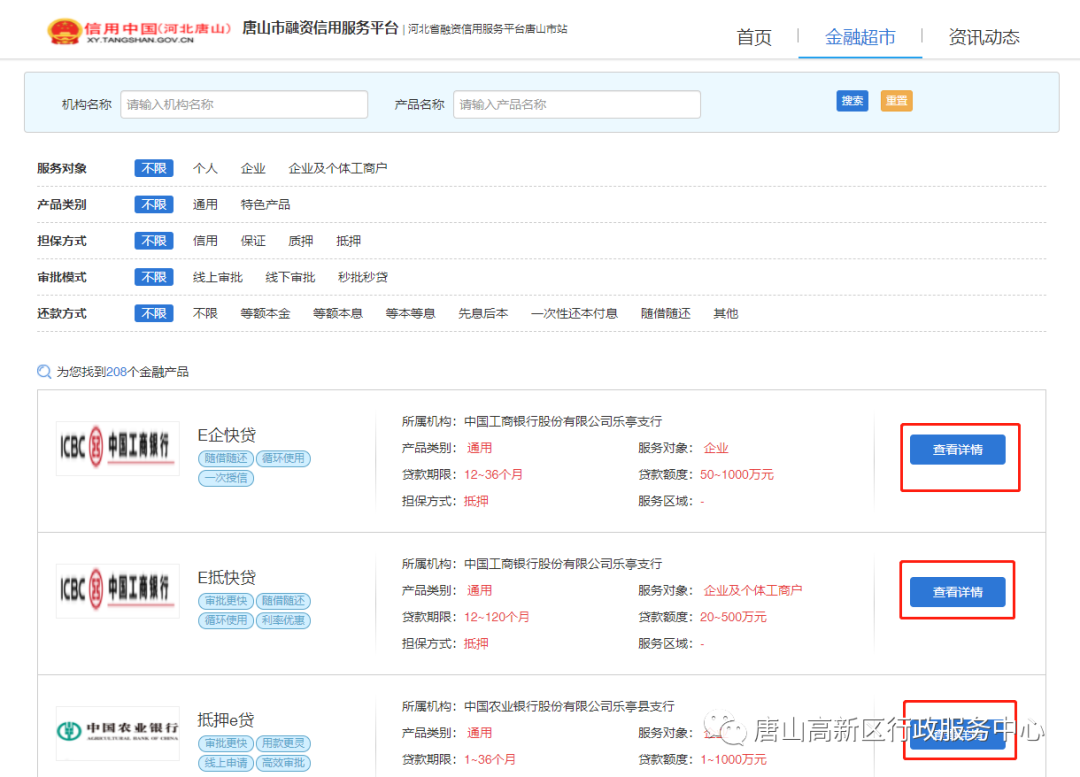Select 秒批秒贷 under 审批模式
Screen dimensions: 1080x777
coord(362,277)
